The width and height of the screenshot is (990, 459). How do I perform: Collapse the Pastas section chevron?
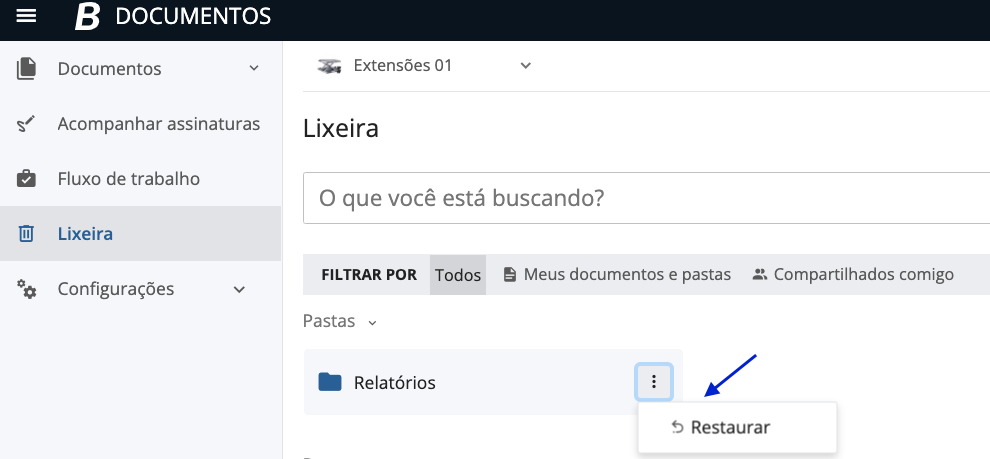pos(372,323)
